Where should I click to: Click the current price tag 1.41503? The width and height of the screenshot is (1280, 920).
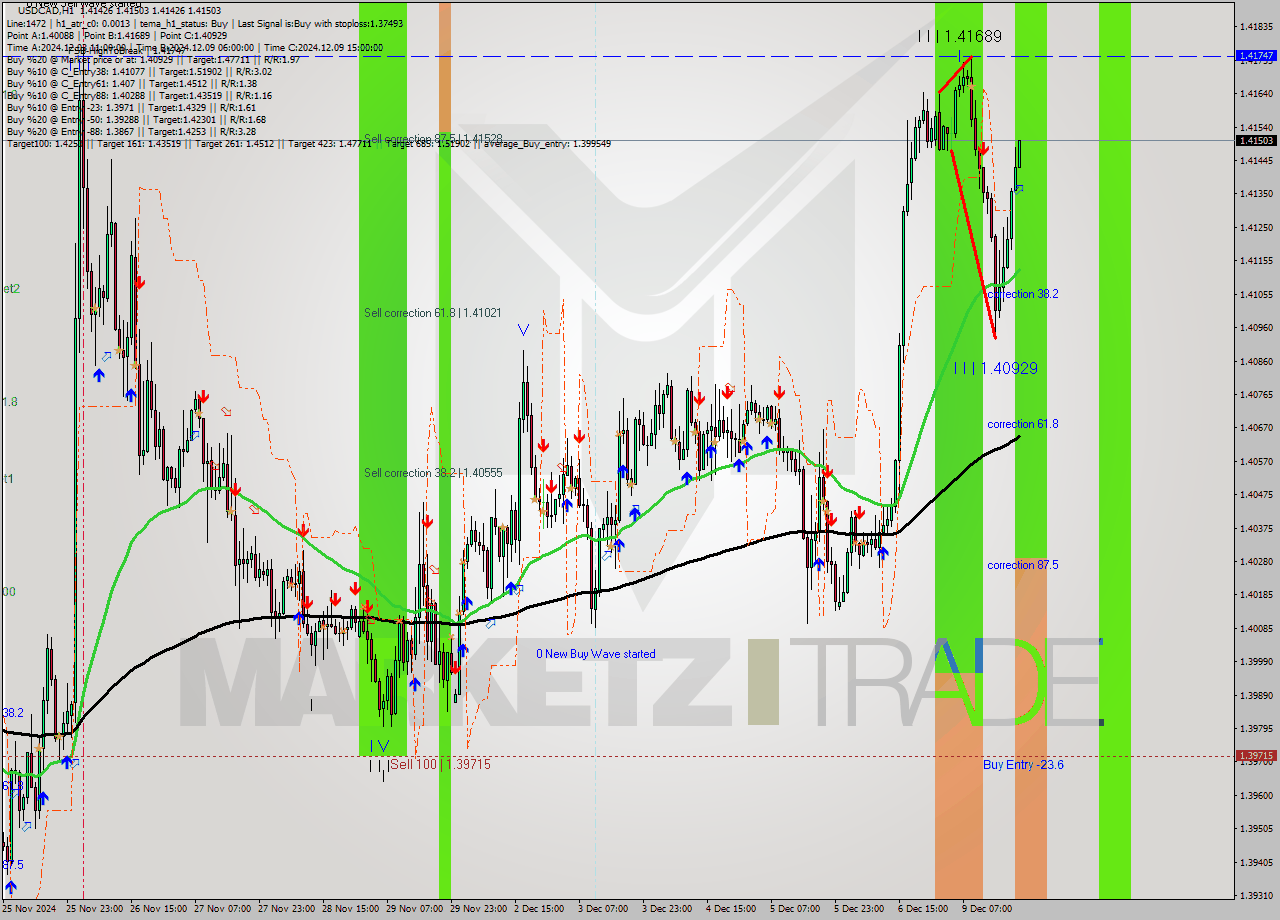(x=1256, y=141)
